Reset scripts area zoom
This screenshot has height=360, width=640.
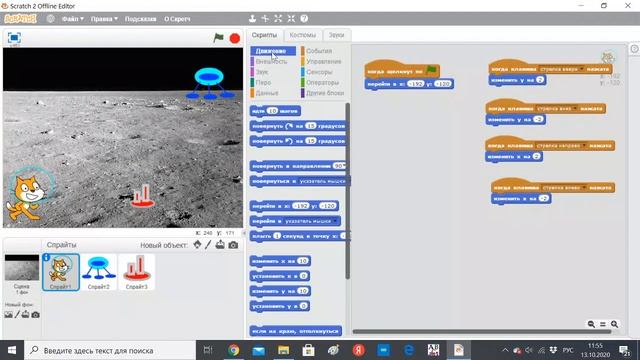click(x=603, y=324)
